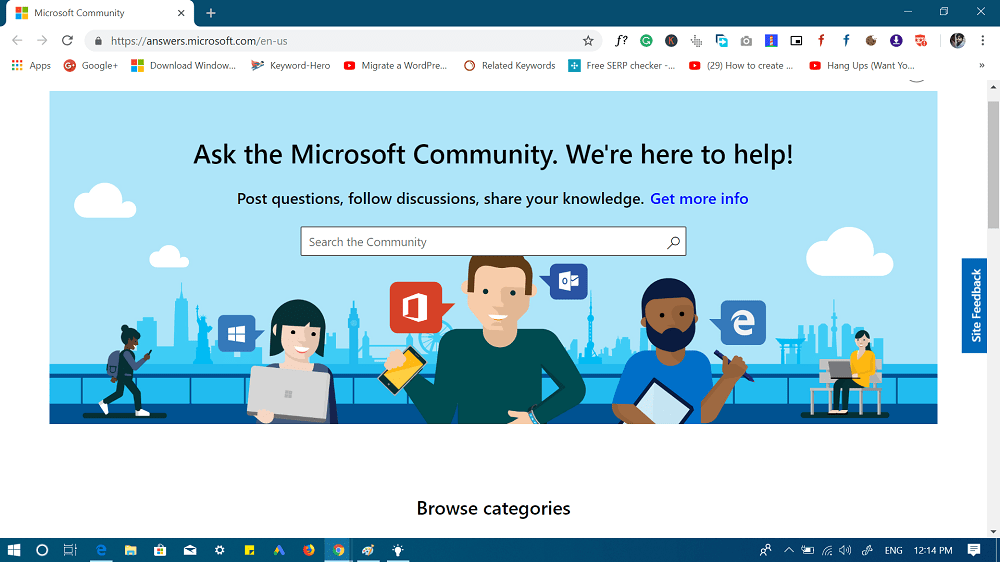Click the ENG language indicator
This screenshot has height=562, width=1000.
893,550
